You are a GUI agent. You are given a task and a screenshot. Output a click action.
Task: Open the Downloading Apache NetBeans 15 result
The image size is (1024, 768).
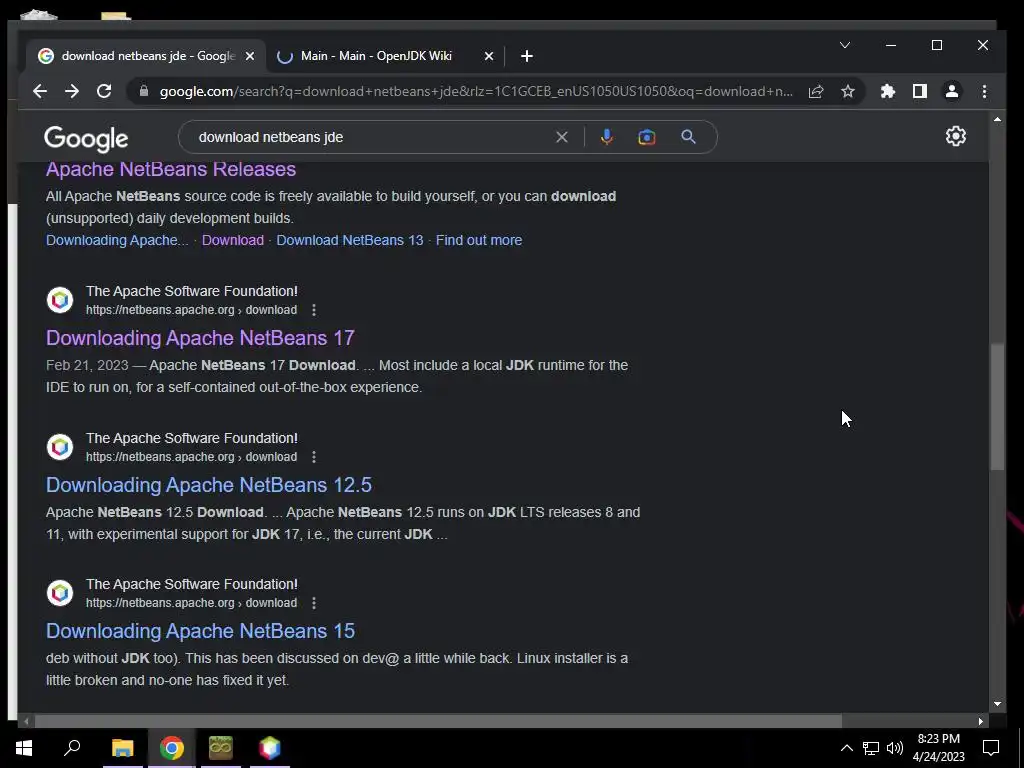(200, 631)
